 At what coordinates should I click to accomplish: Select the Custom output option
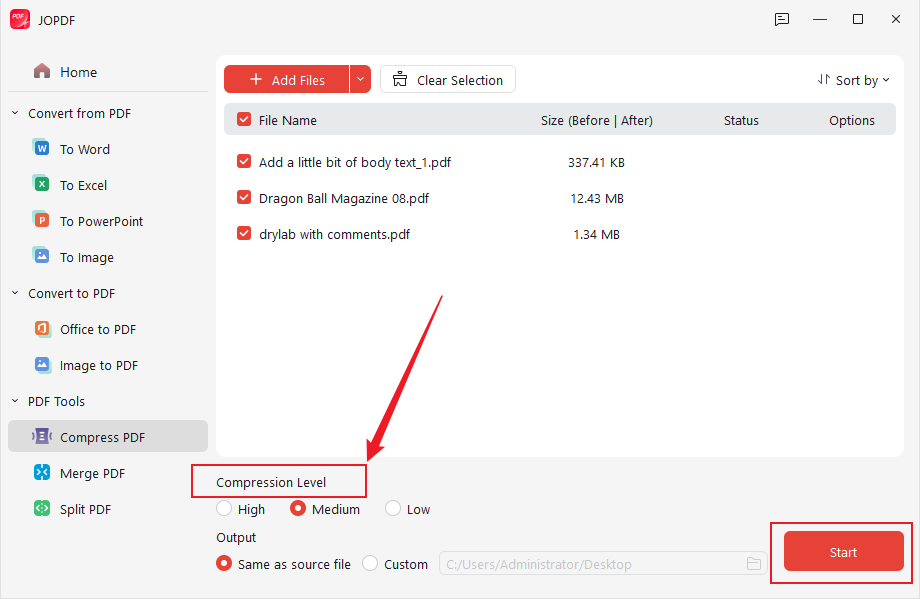coord(369,563)
